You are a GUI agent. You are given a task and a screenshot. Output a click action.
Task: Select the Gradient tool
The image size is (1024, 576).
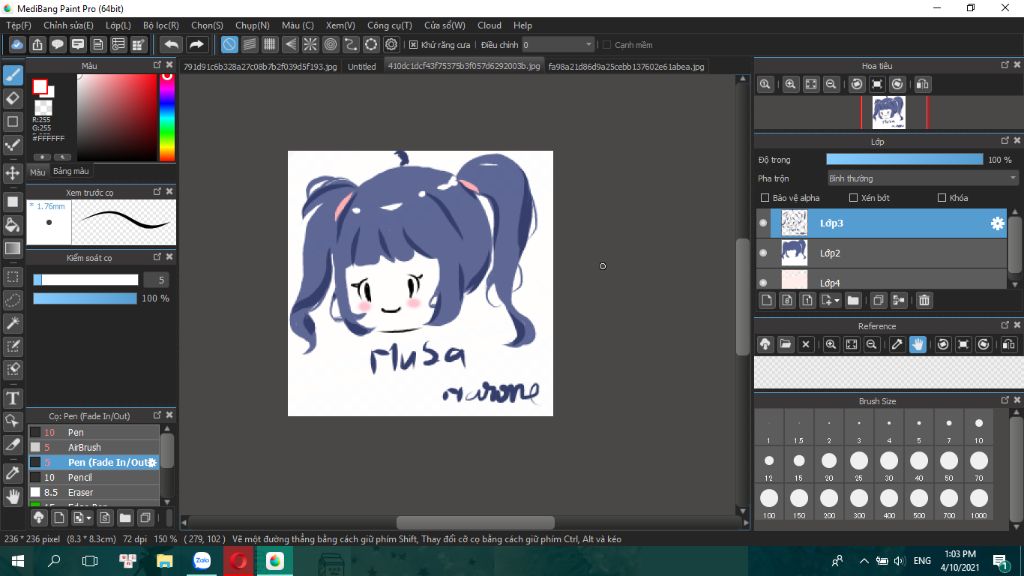click(x=13, y=248)
